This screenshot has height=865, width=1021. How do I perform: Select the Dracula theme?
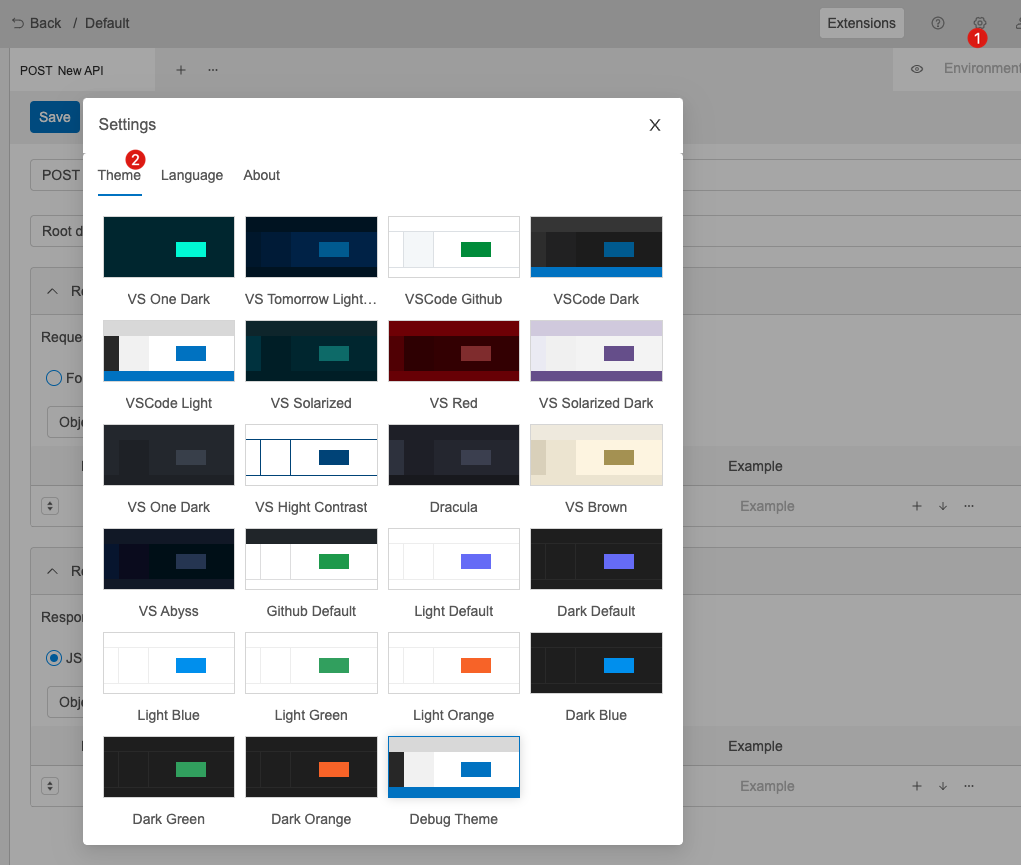[454, 455]
